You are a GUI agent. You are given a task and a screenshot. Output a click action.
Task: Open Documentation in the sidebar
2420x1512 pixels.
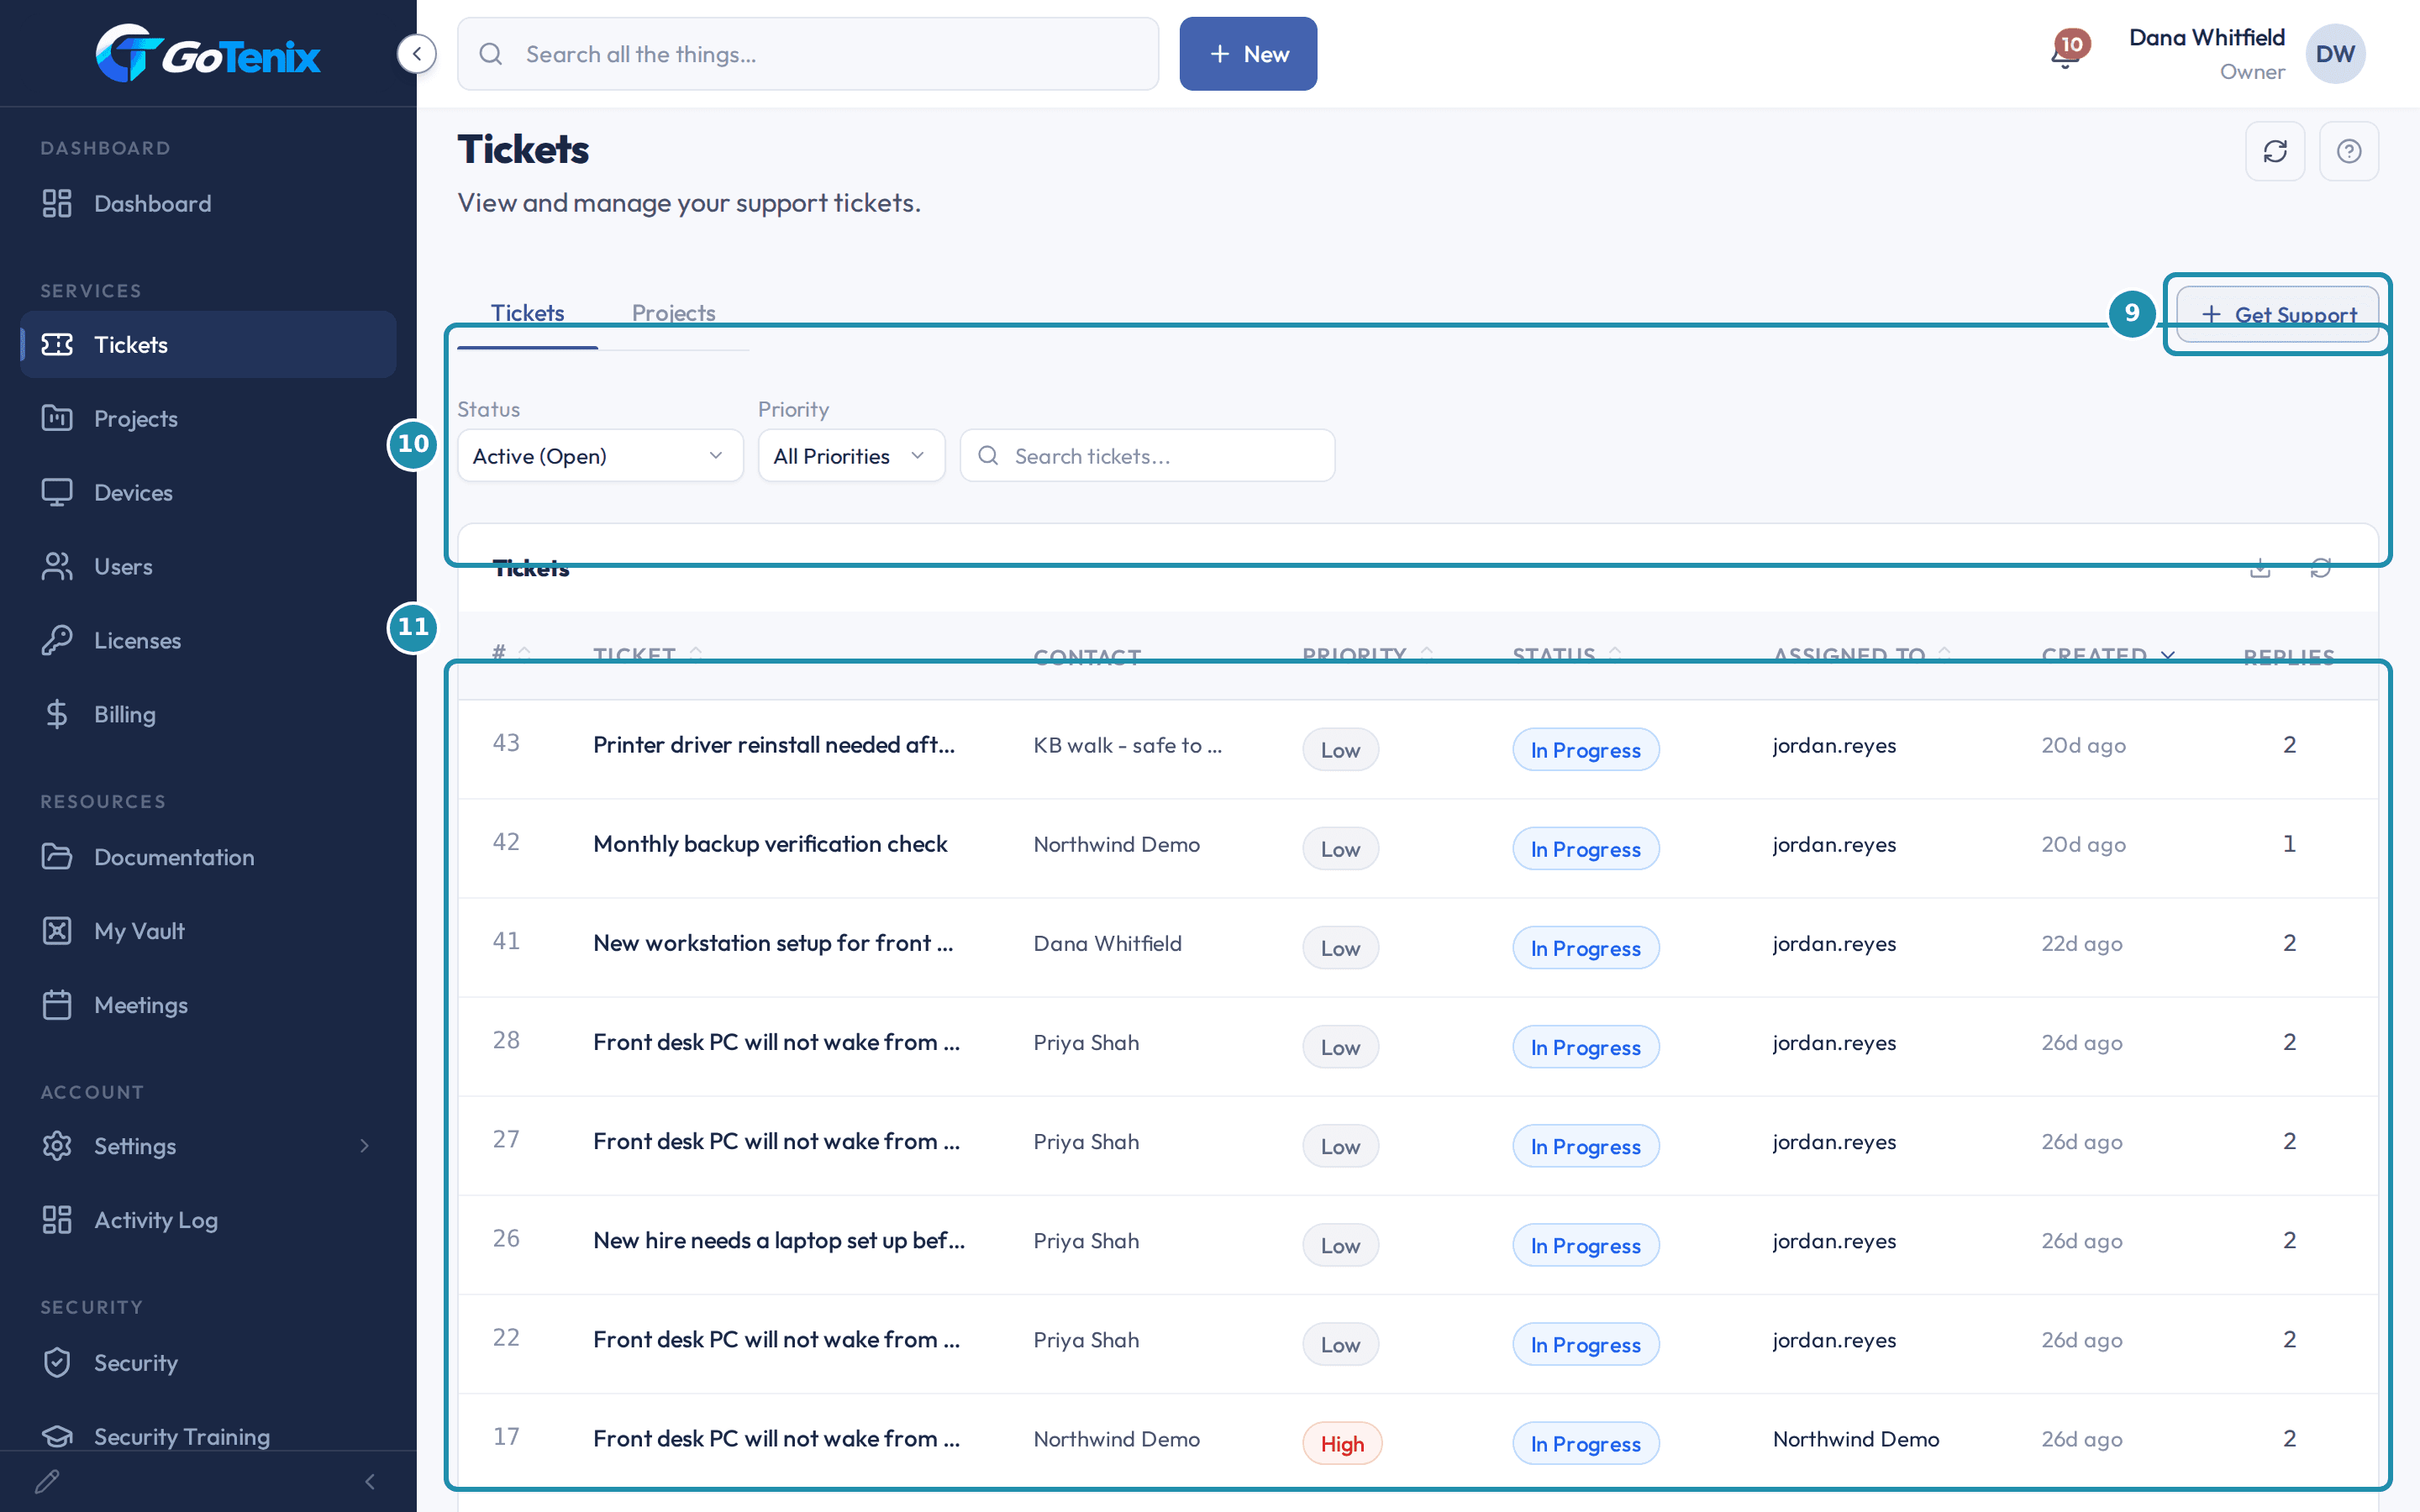click(208, 857)
